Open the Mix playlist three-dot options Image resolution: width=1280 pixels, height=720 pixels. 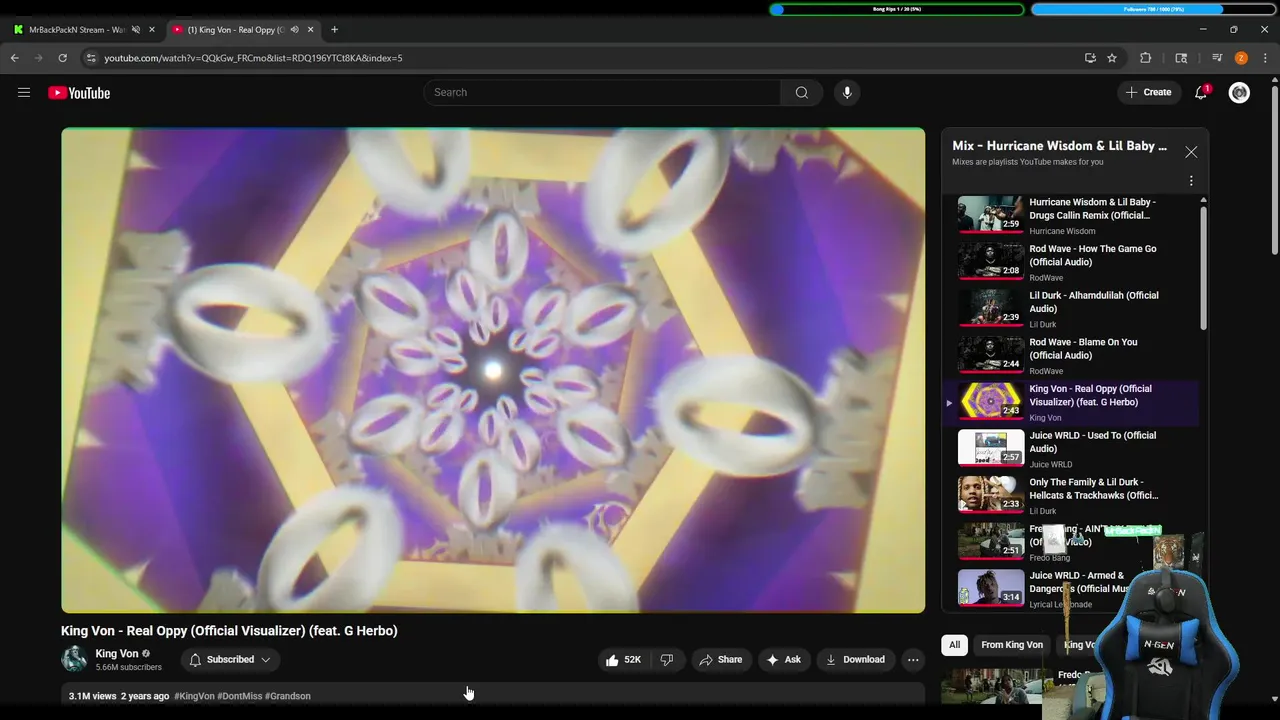point(1191,181)
